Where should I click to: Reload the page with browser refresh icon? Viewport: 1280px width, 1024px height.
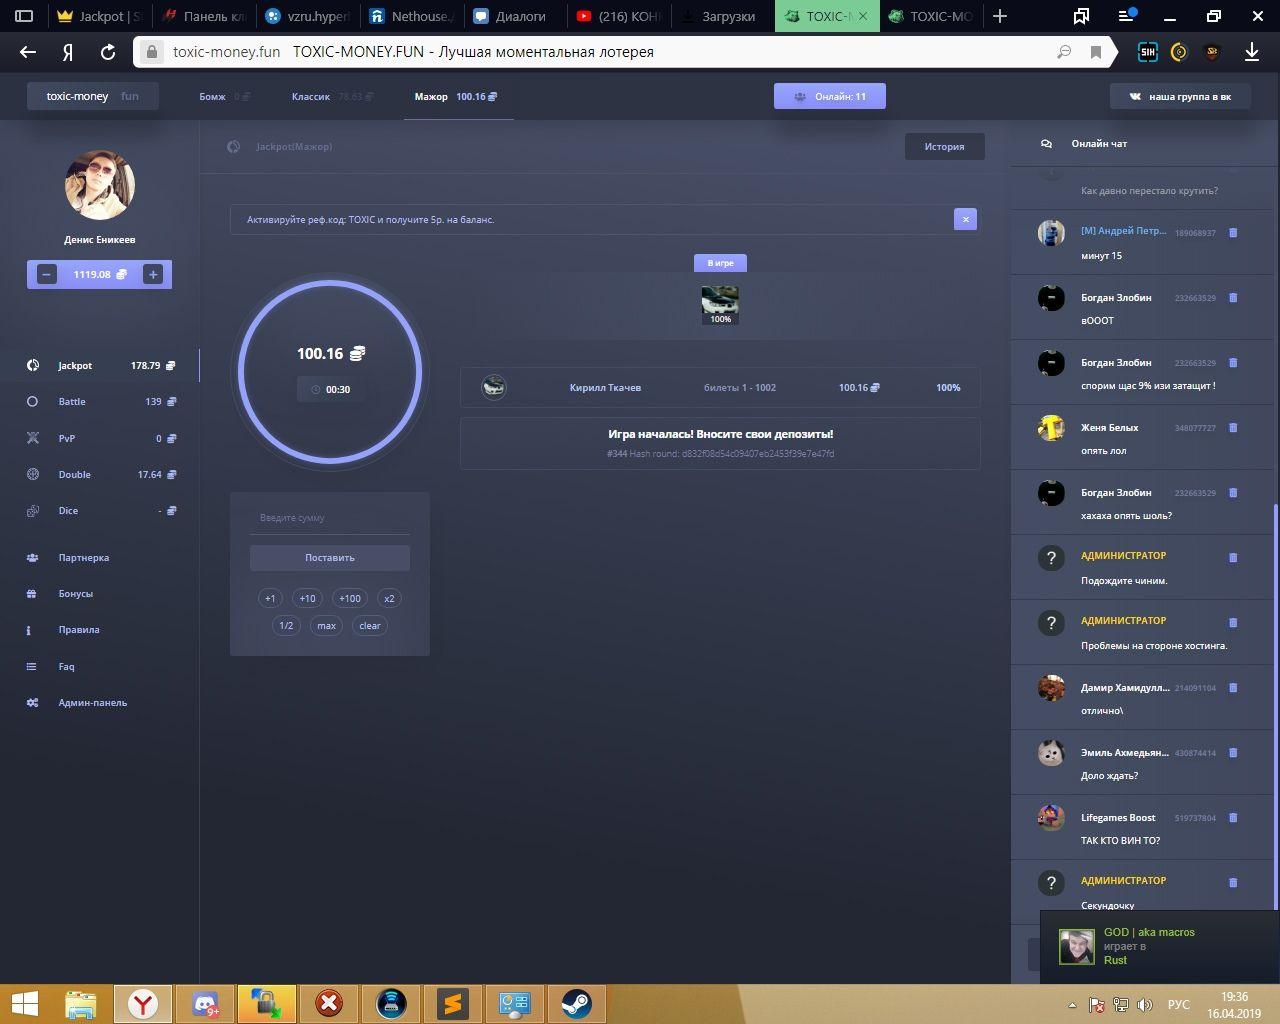(x=108, y=52)
